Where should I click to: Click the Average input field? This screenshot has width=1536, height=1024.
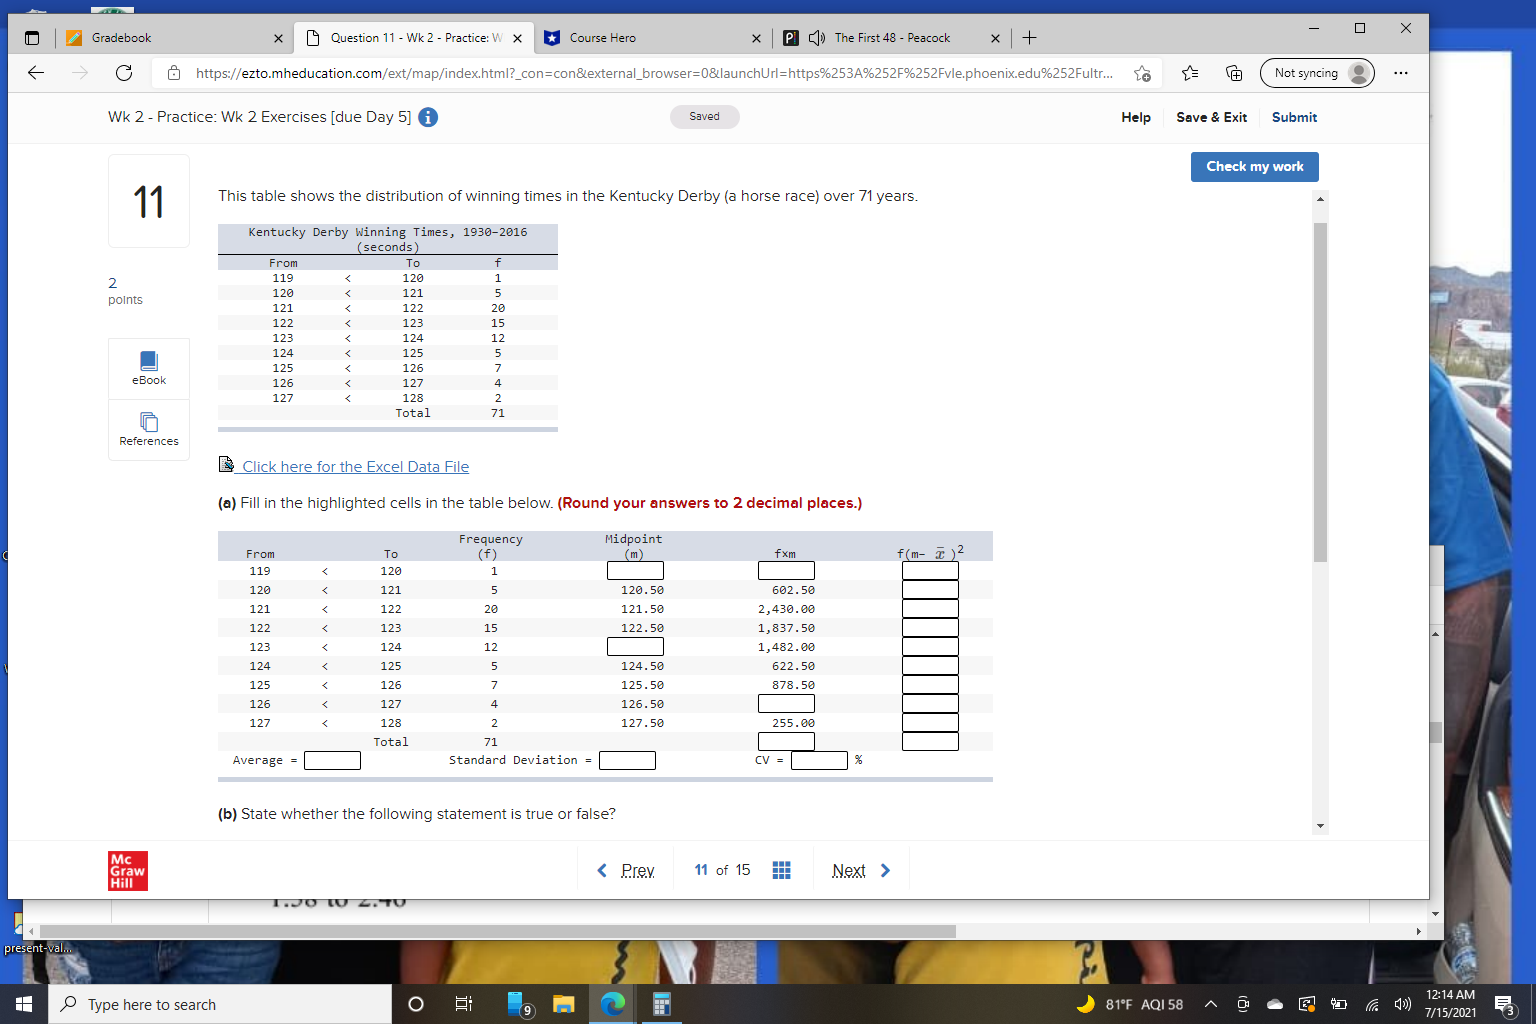(x=332, y=760)
